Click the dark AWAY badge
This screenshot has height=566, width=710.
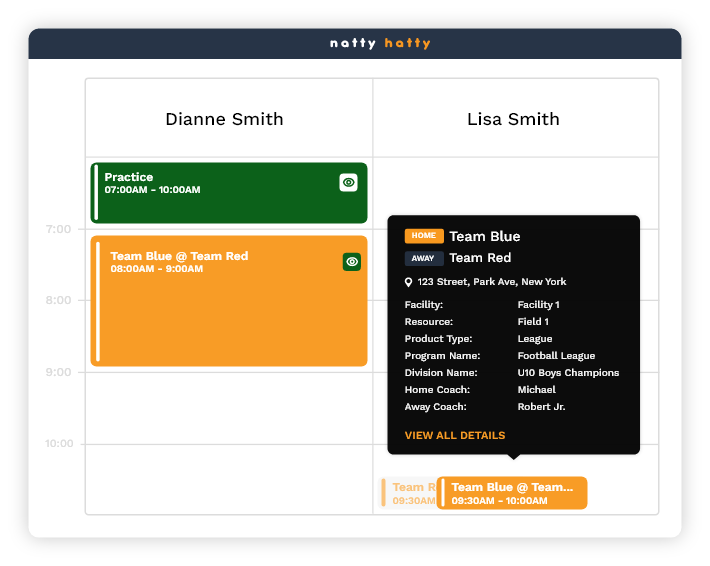(424, 258)
